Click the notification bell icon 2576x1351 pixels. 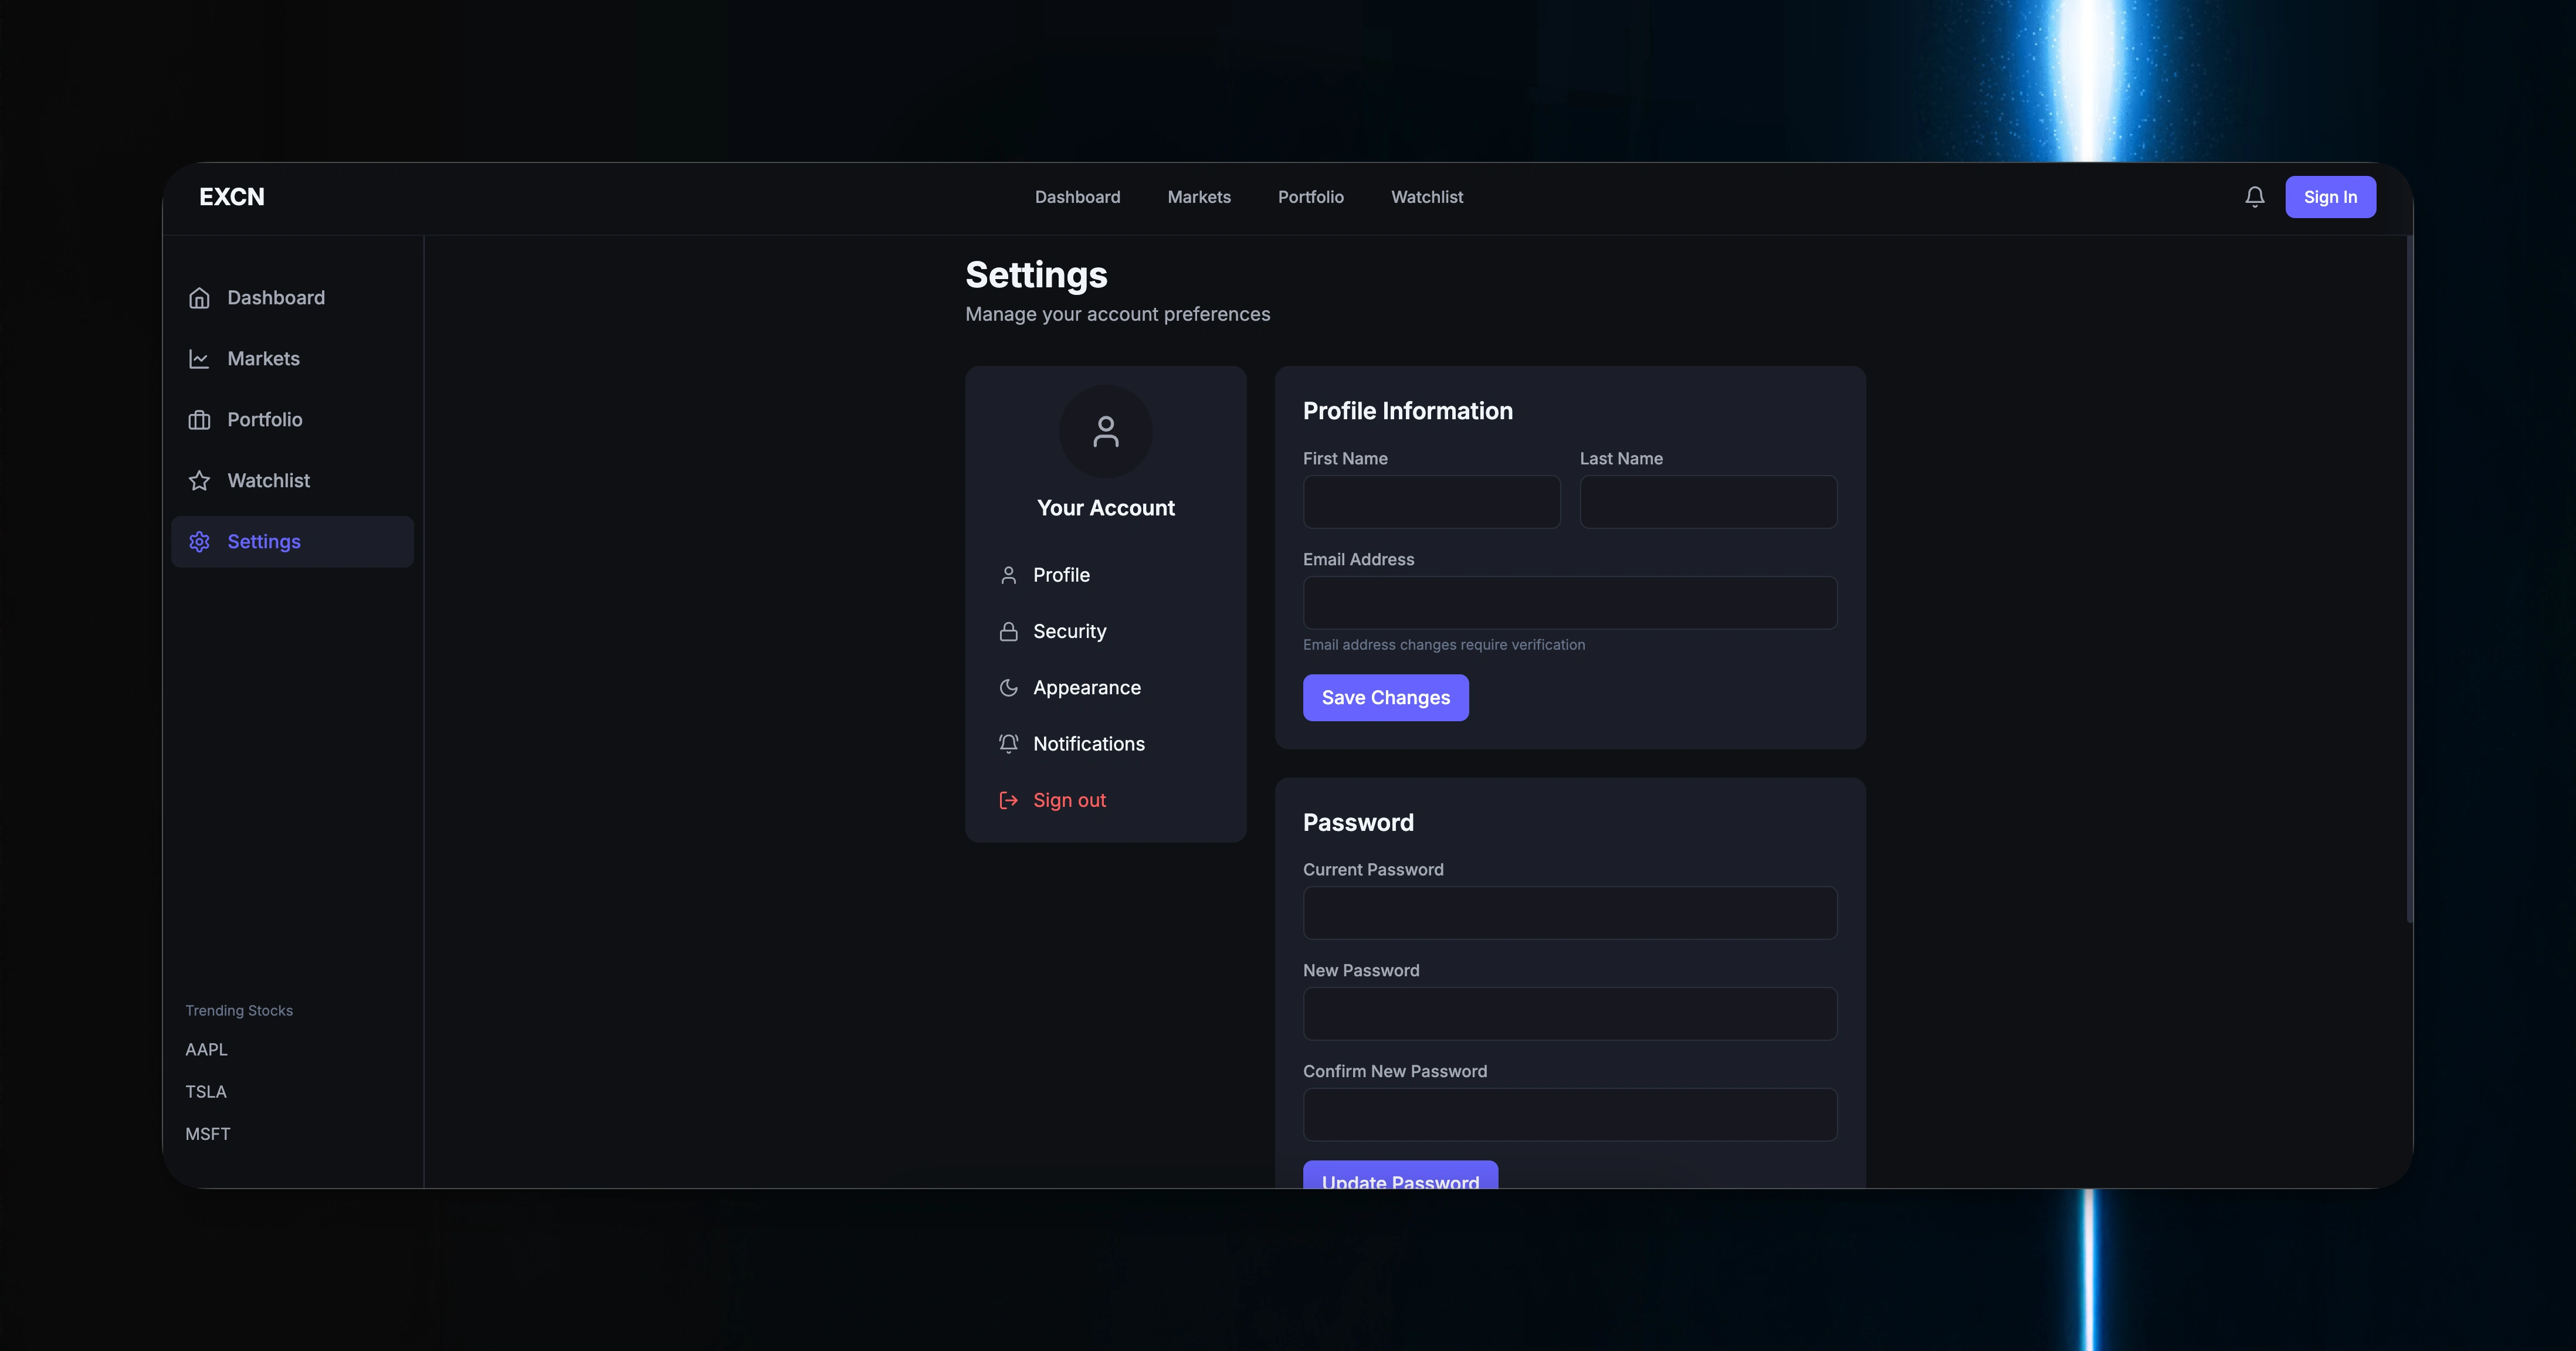tap(2254, 197)
